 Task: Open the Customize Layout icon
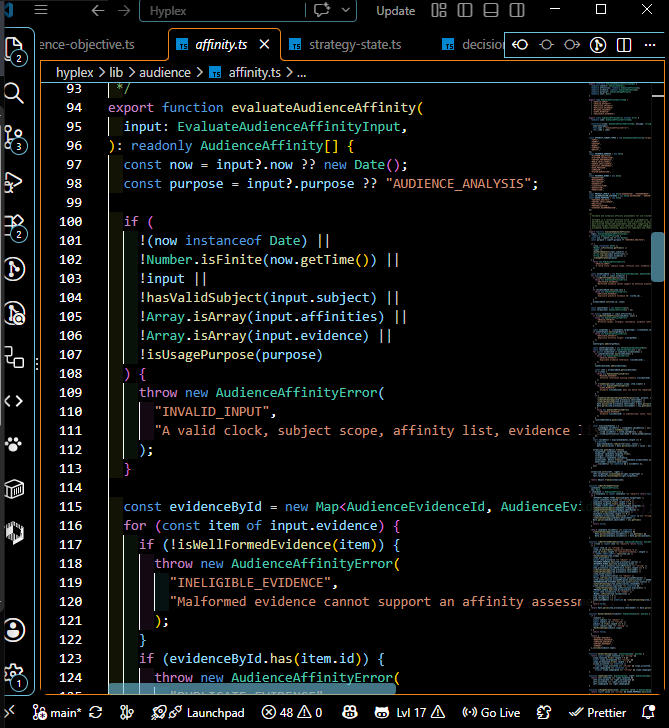click(x=439, y=10)
